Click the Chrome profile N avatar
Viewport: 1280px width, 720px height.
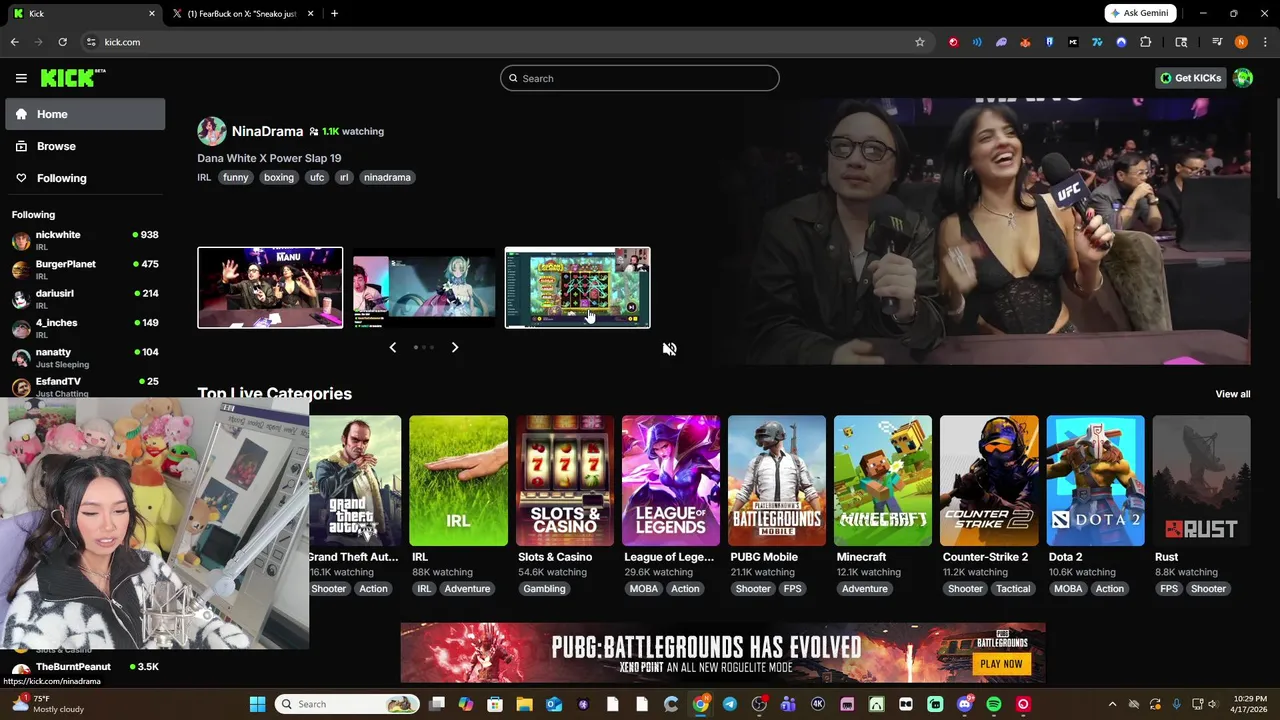coord(1241,42)
